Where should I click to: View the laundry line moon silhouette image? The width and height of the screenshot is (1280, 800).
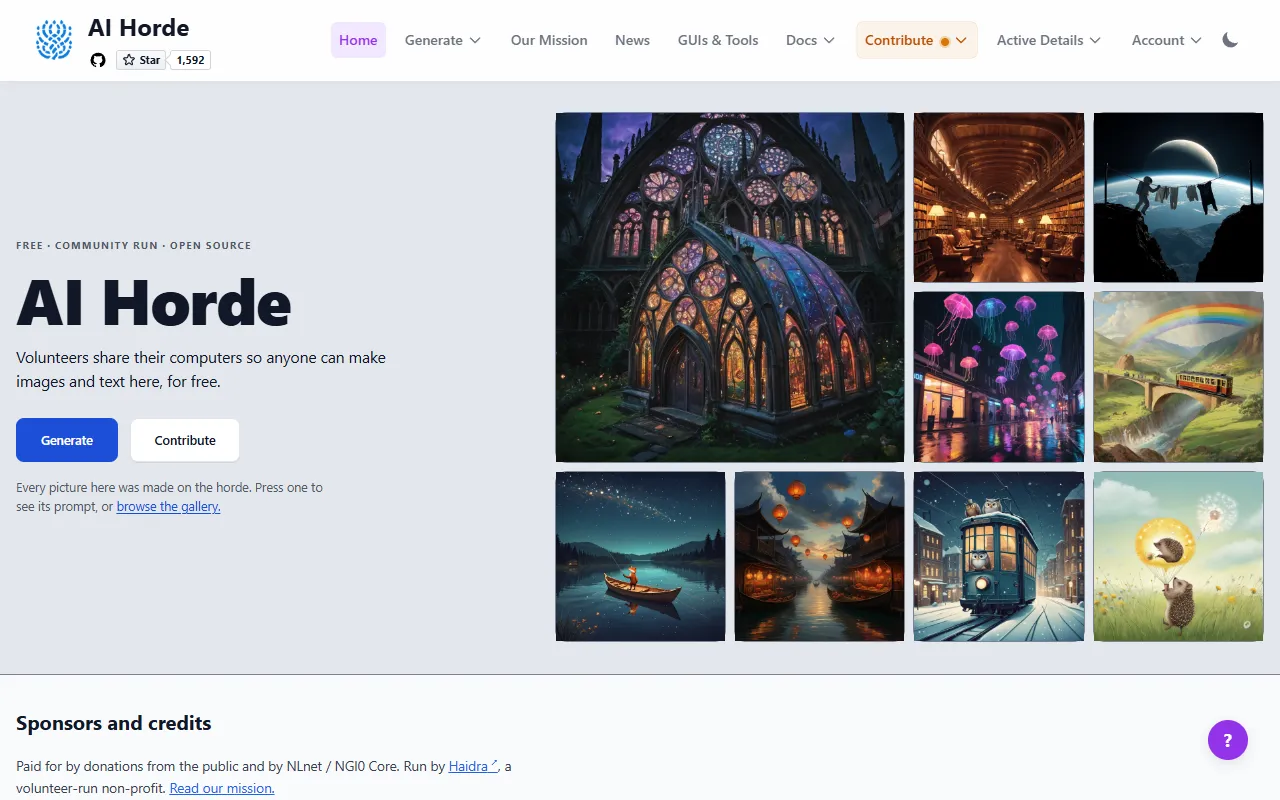(1178, 197)
